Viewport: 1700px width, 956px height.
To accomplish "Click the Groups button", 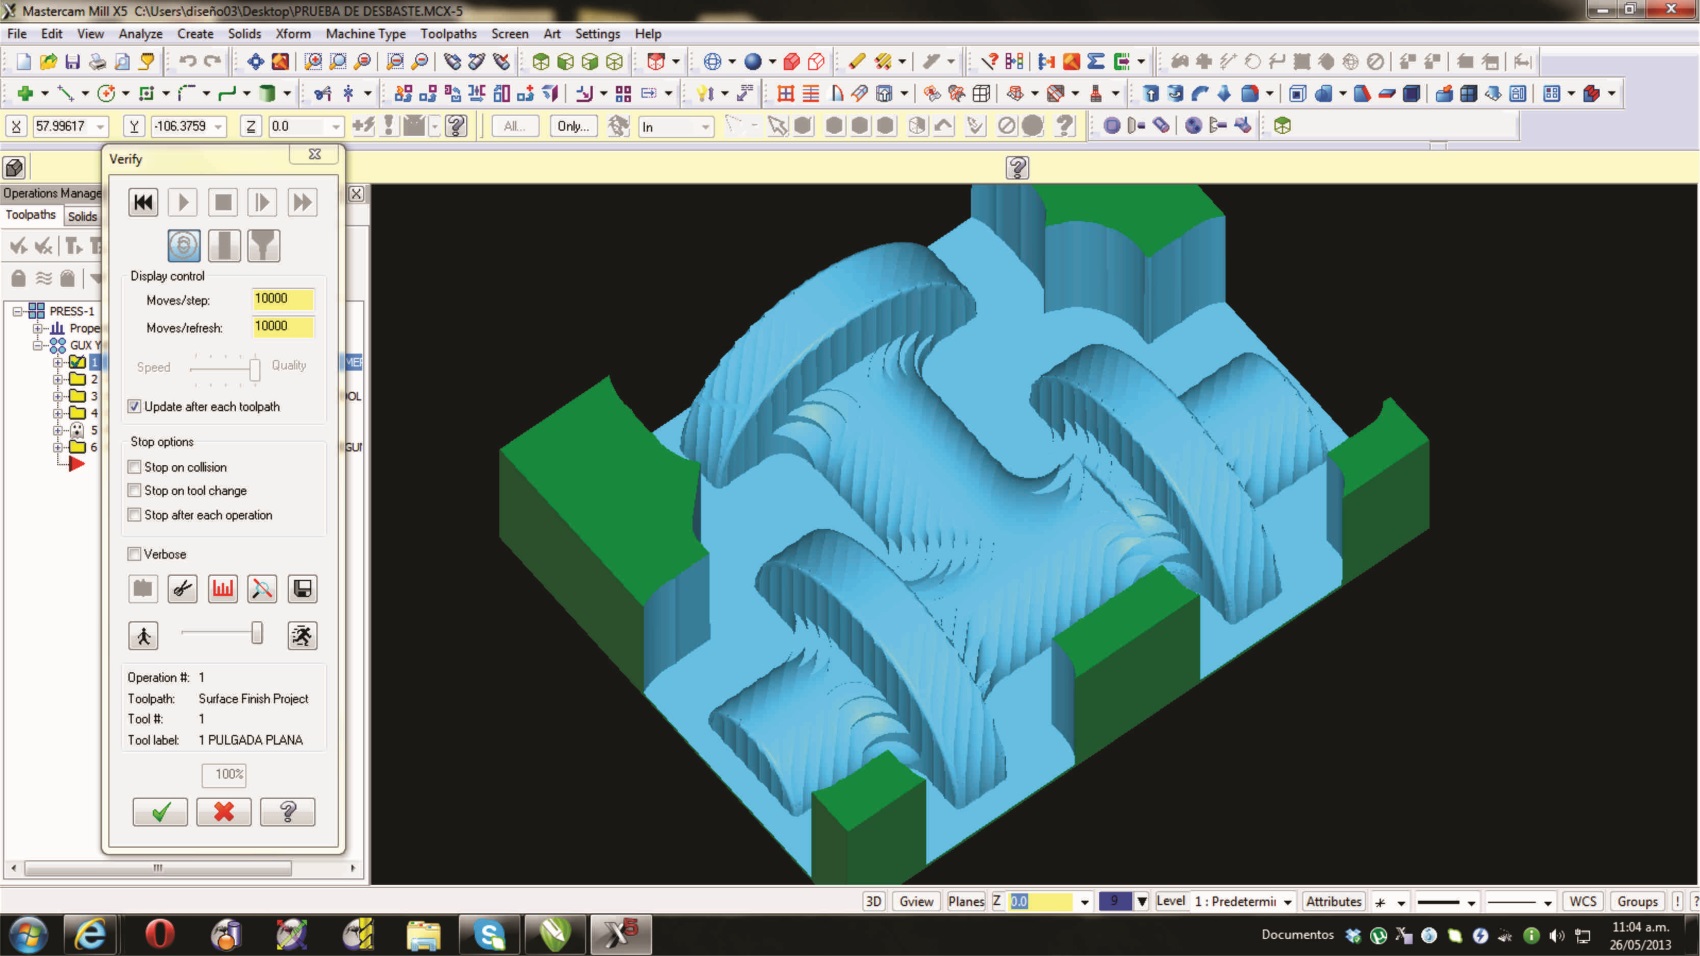I will pos(1638,901).
